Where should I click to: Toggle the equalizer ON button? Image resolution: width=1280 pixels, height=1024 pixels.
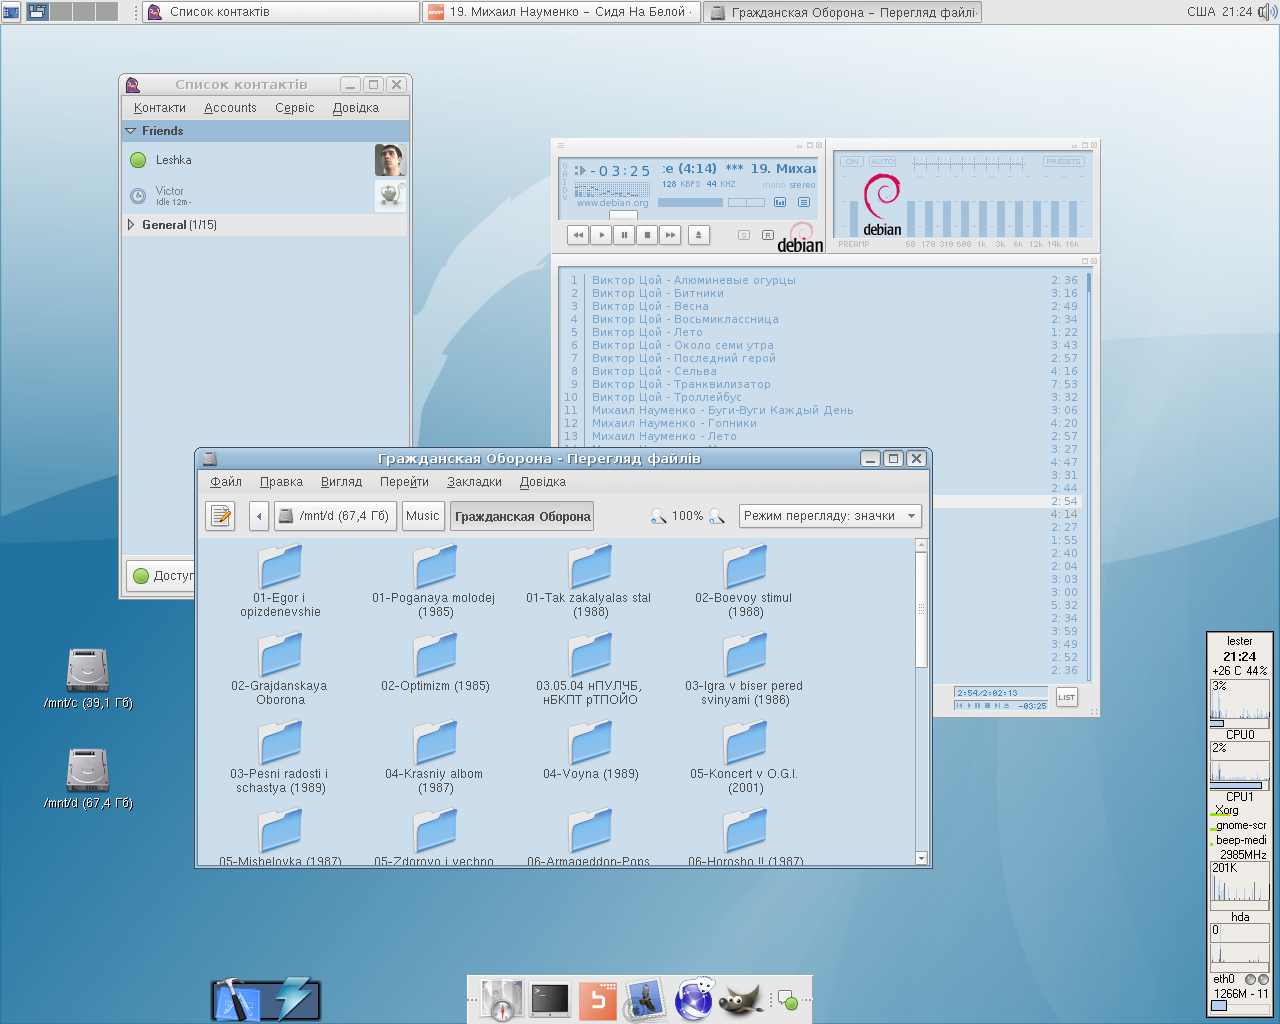[851, 161]
